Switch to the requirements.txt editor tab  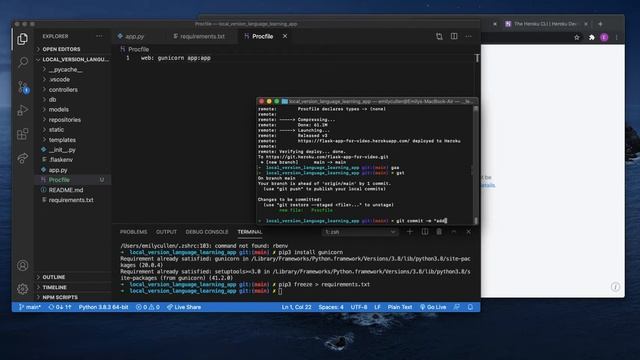(202, 36)
